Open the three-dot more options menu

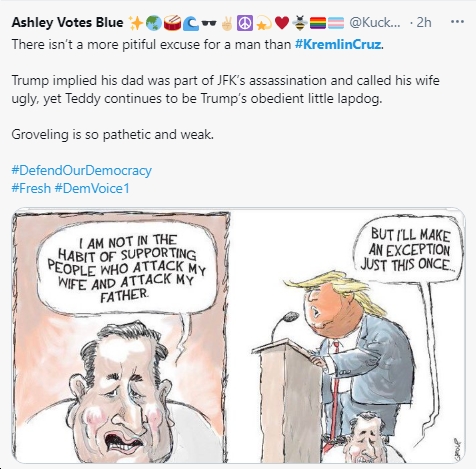click(x=457, y=22)
